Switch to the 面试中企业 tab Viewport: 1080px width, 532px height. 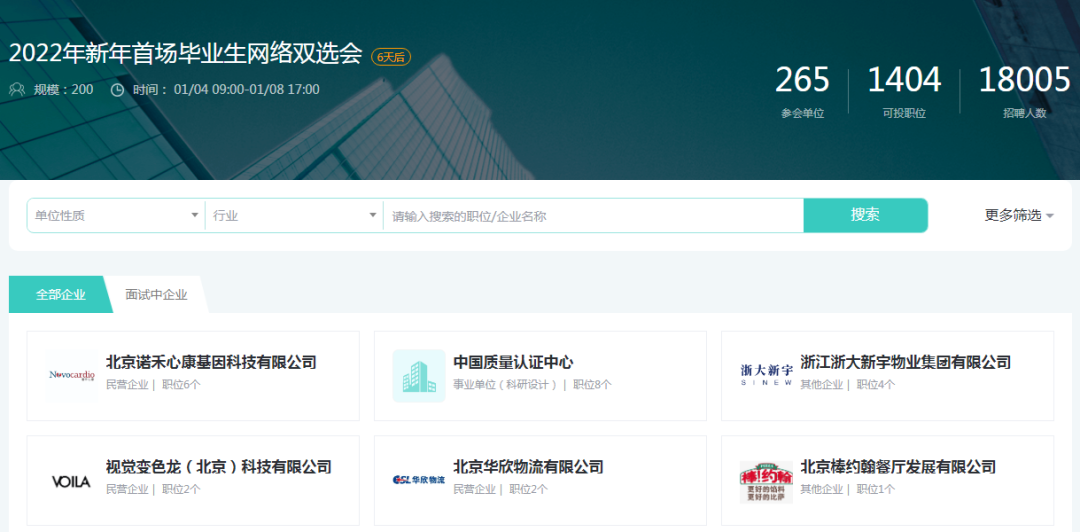156,295
